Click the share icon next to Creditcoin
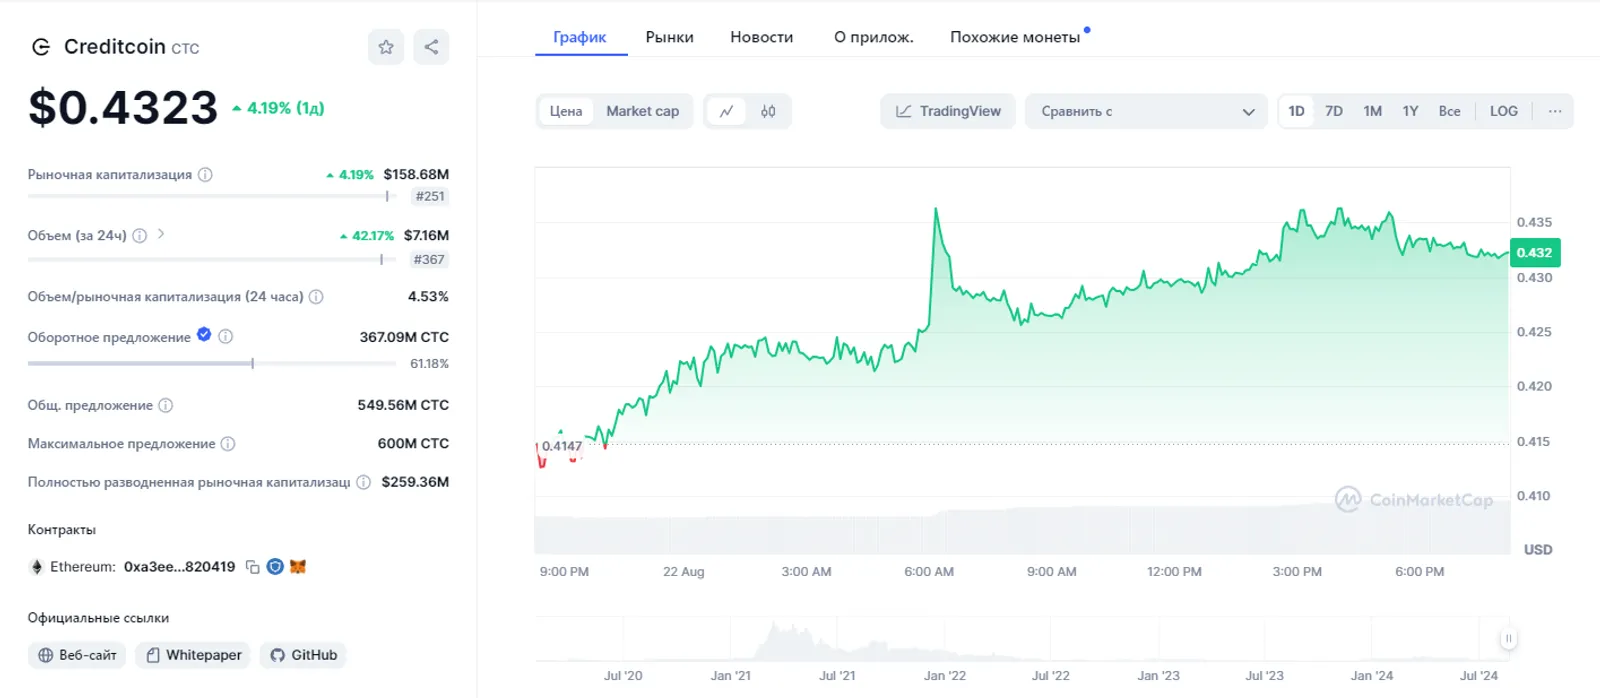This screenshot has height=698, width=1600. point(431,47)
